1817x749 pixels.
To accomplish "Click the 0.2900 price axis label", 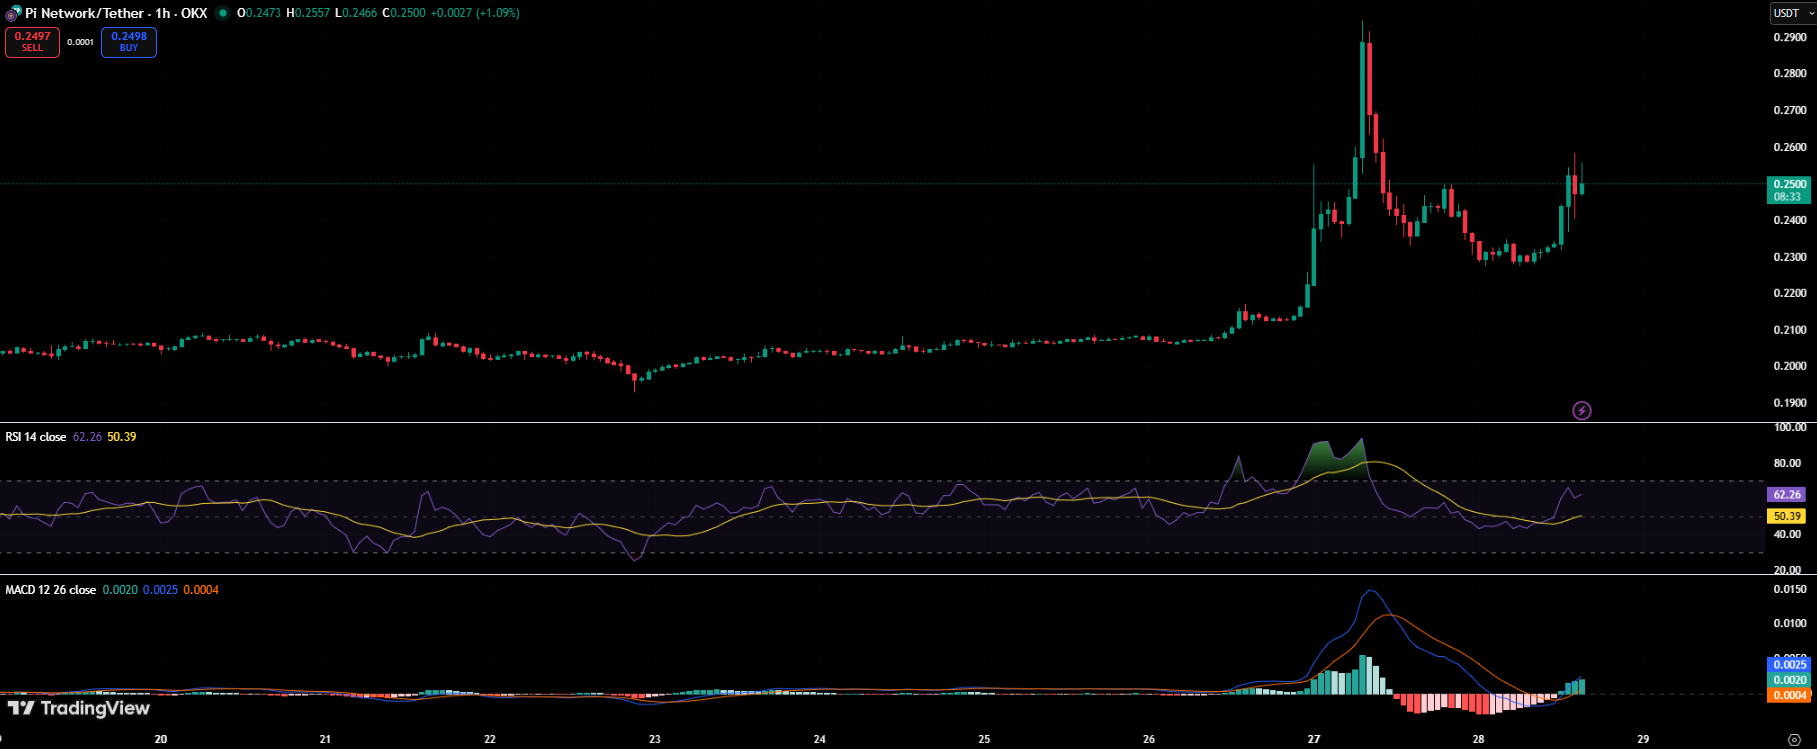I will coord(1790,37).
